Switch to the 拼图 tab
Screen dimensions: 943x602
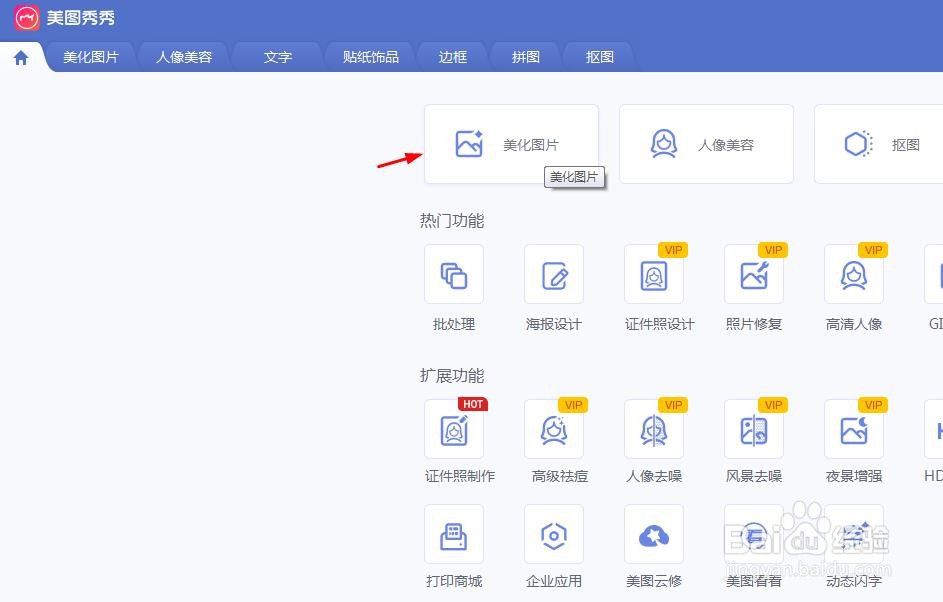coord(526,57)
